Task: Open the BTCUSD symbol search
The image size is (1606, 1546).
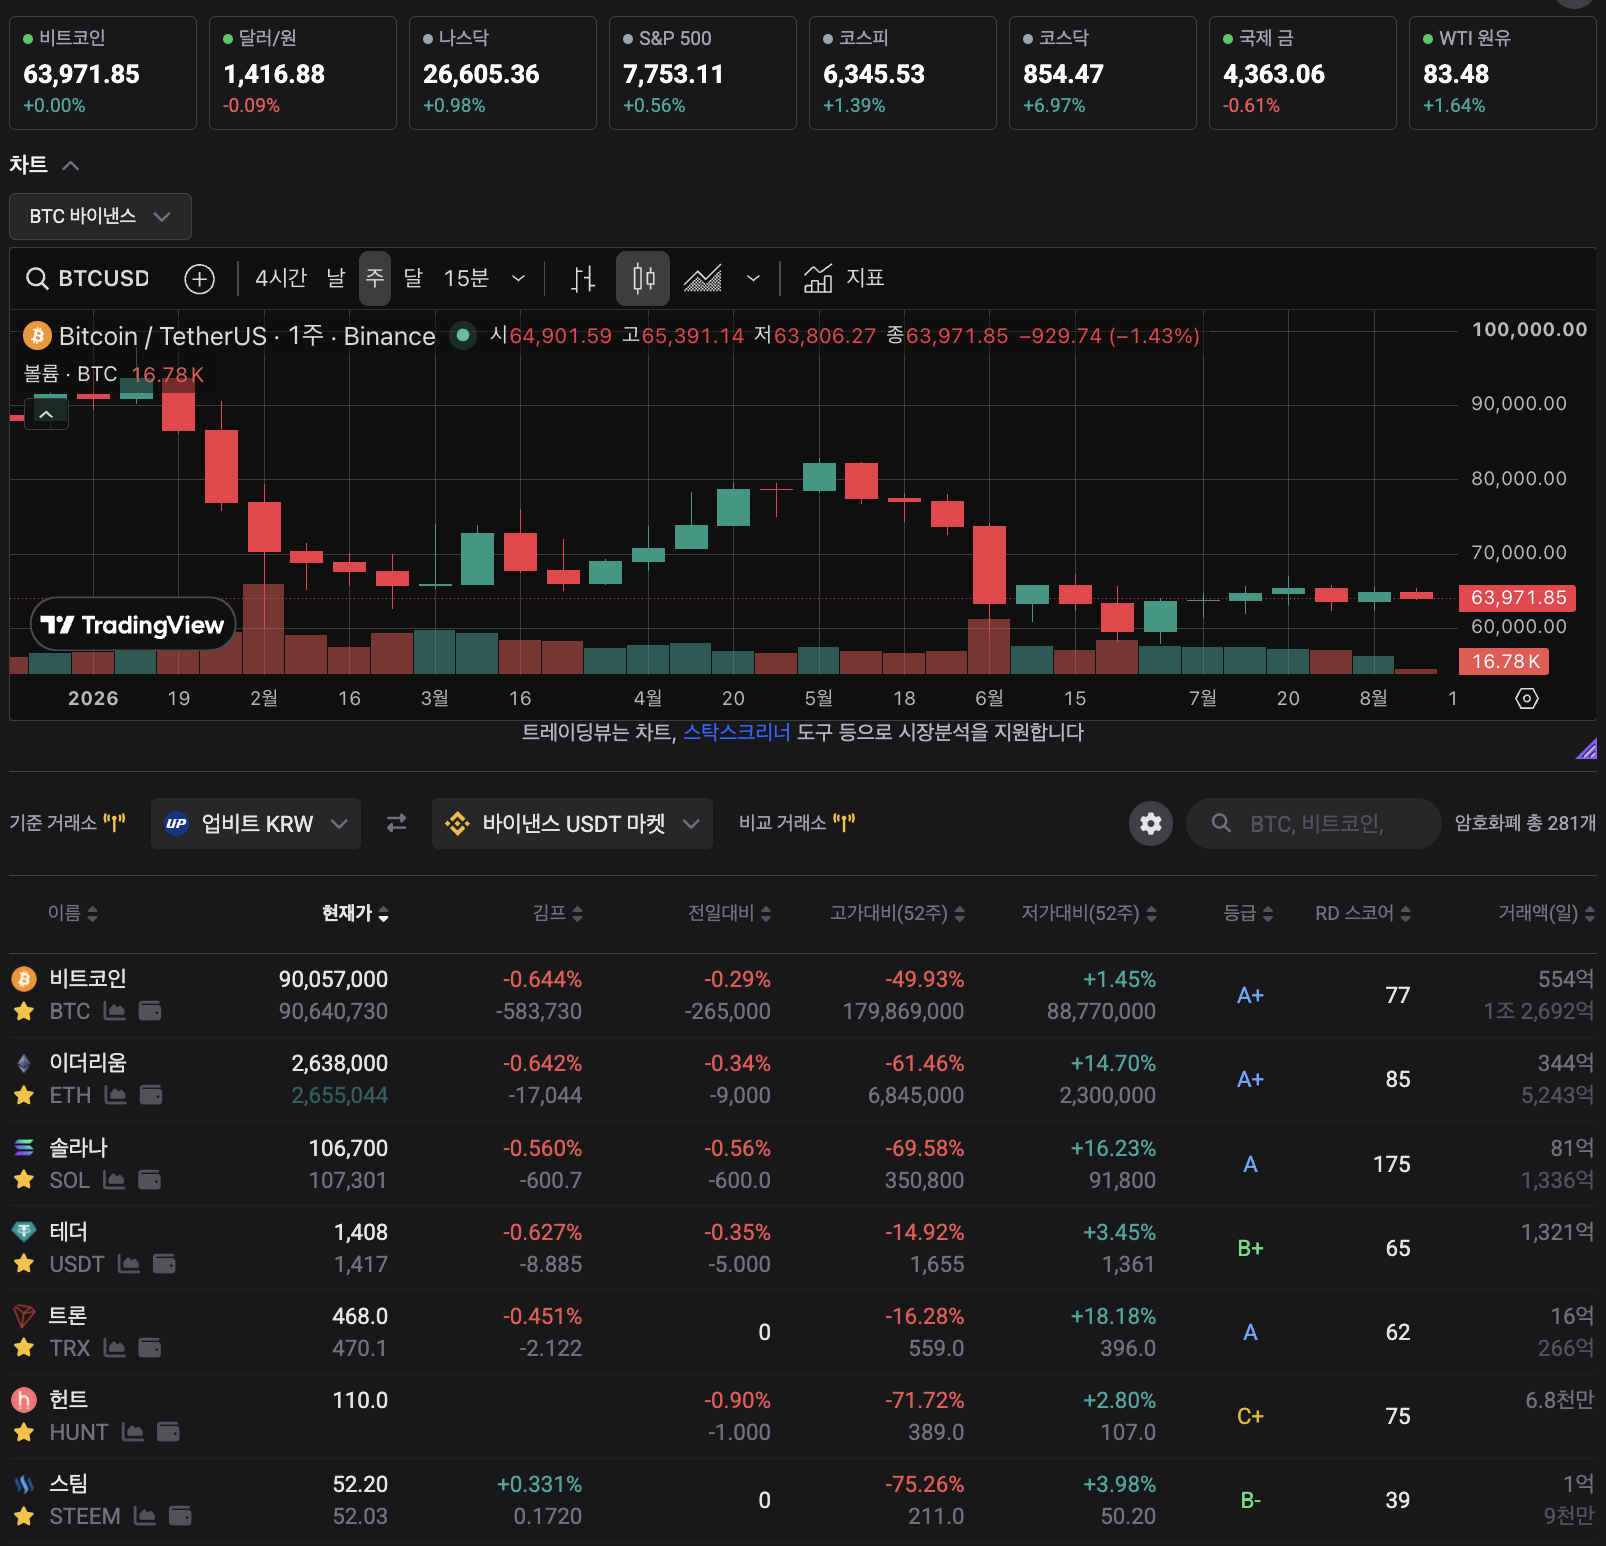Action: coord(87,278)
